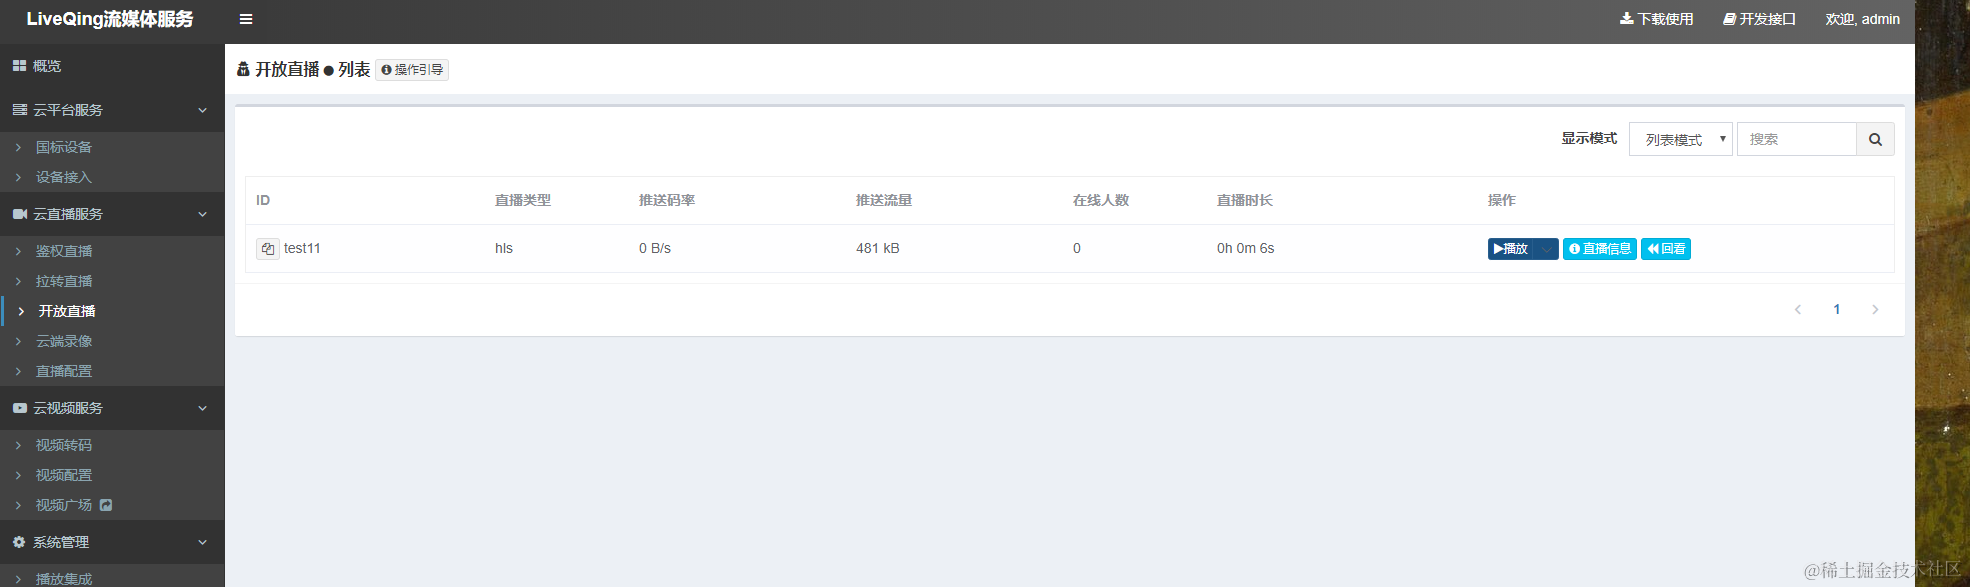Click the 播放 play button for test11
This screenshot has height=587, width=1970.
click(x=1511, y=249)
